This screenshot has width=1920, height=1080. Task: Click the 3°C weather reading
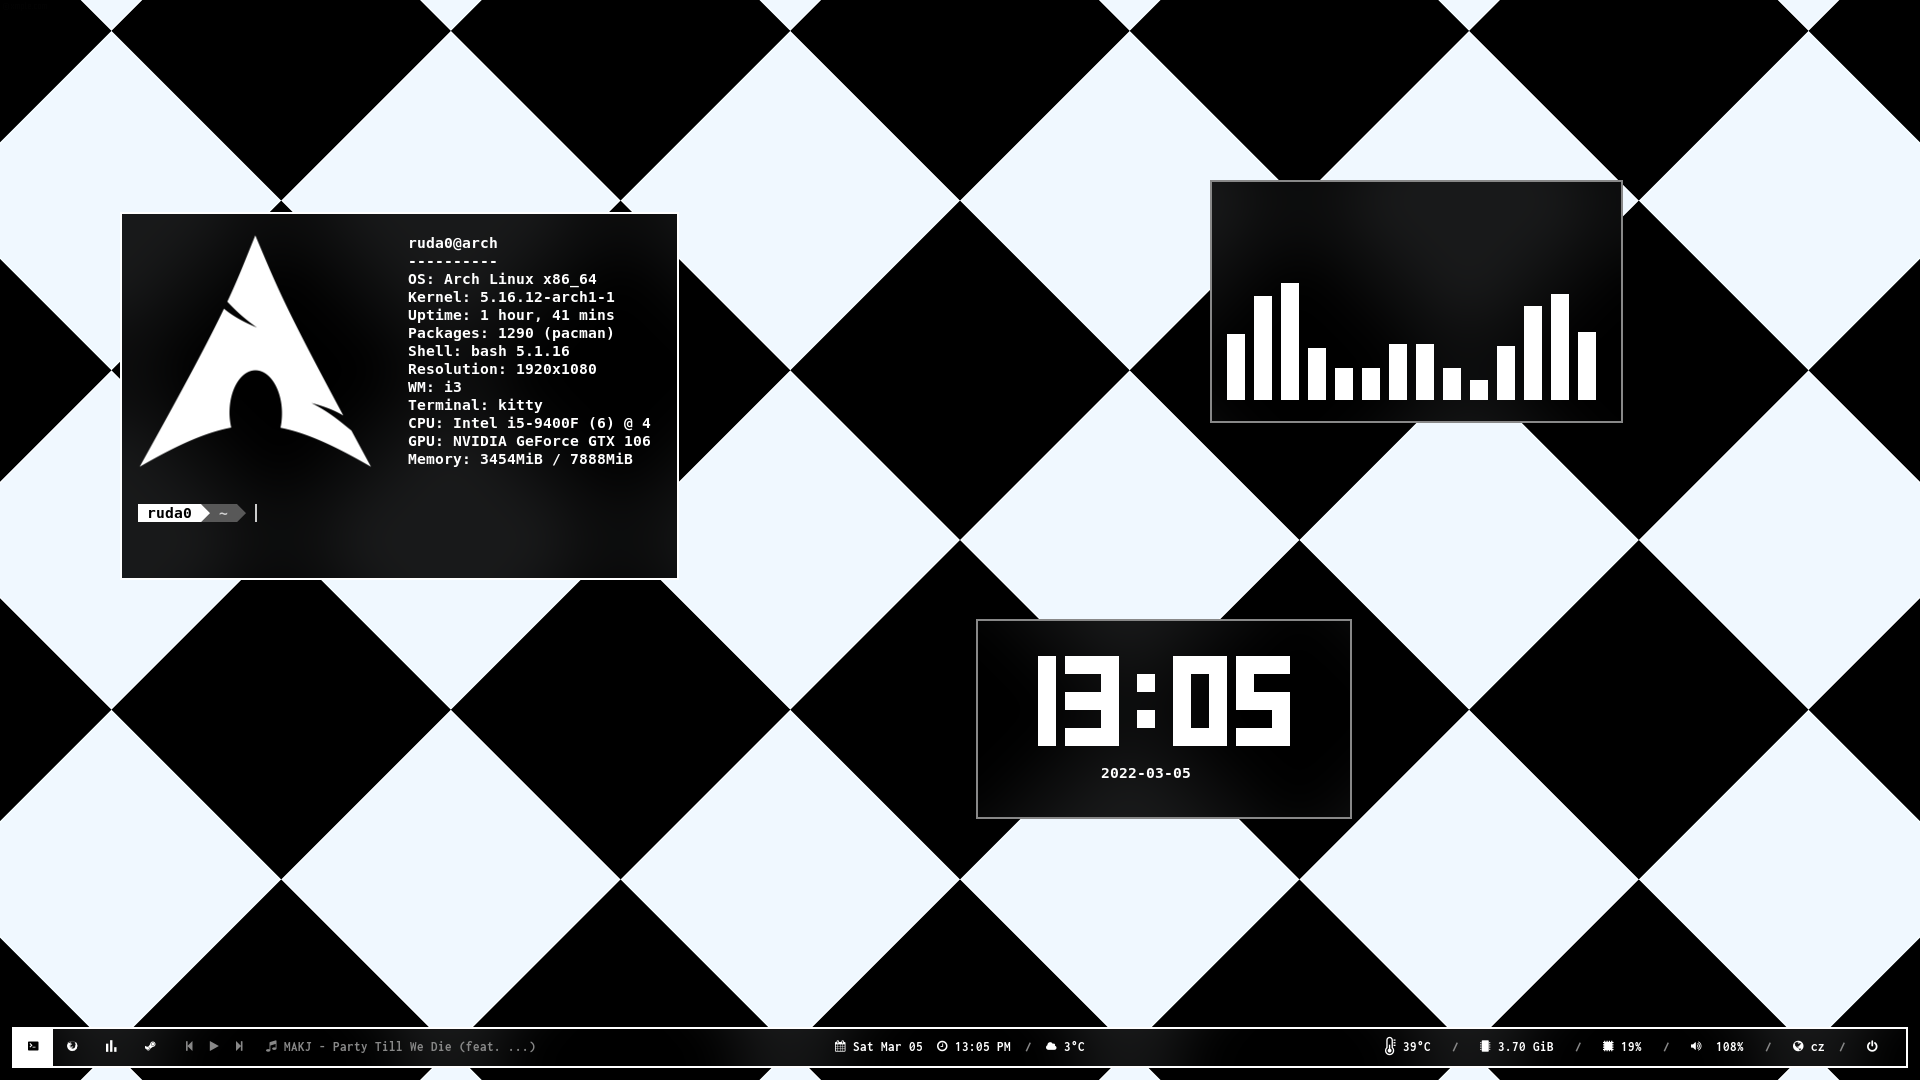[1074, 1047]
